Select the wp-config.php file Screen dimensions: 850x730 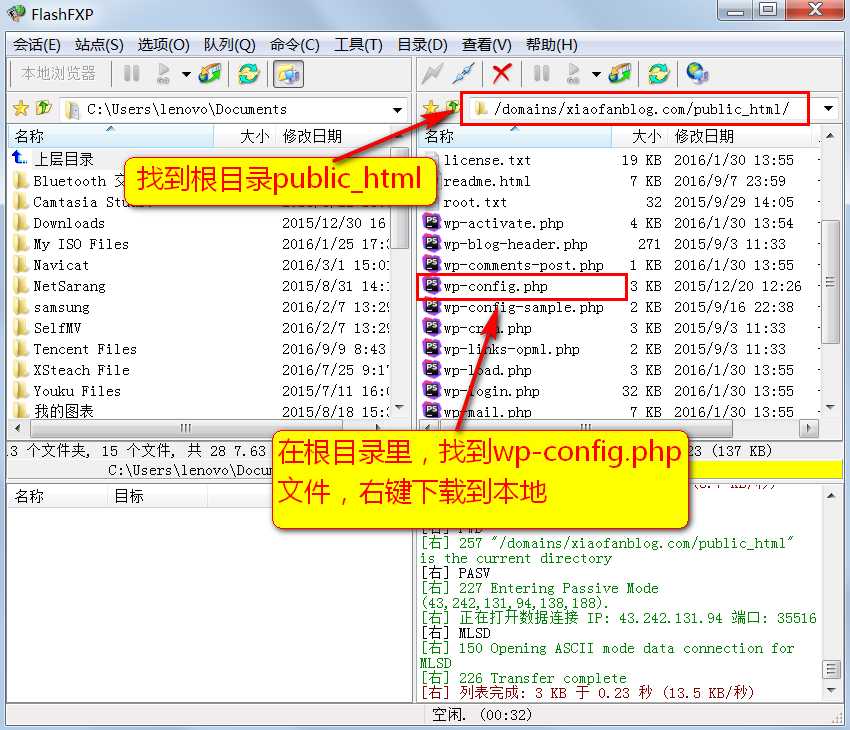tap(495, 286)
